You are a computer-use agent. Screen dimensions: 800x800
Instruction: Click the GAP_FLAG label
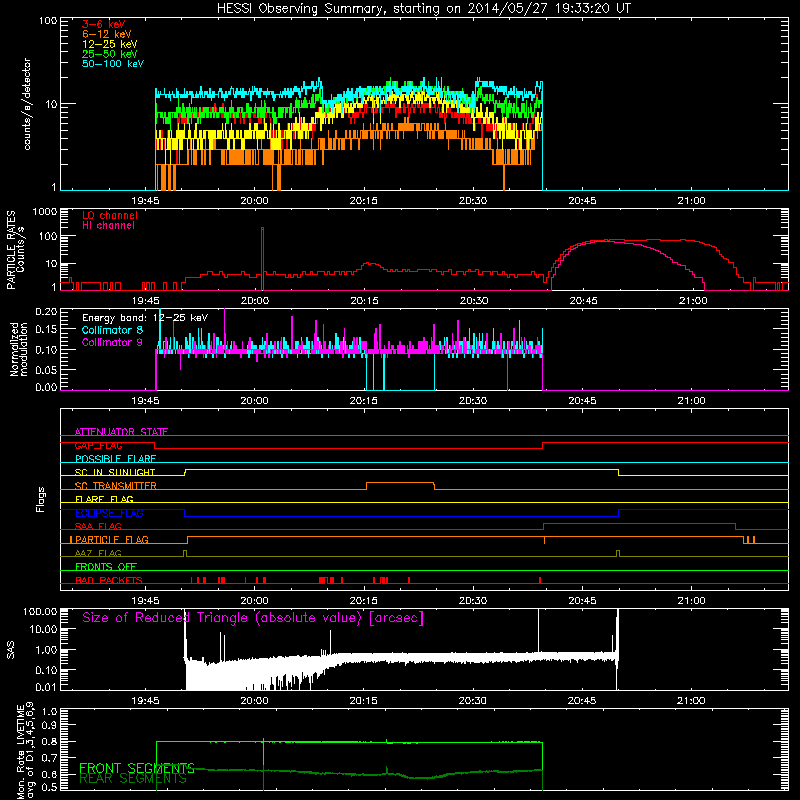[98, 445]
